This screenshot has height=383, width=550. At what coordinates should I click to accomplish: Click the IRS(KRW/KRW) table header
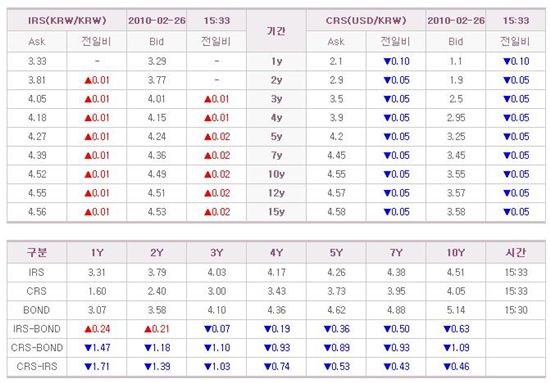click(x=67, y=20)
